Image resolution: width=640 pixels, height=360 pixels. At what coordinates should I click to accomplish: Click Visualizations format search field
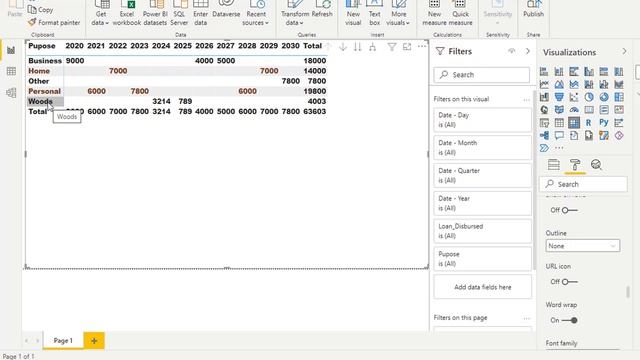click(x=583, y=184)
